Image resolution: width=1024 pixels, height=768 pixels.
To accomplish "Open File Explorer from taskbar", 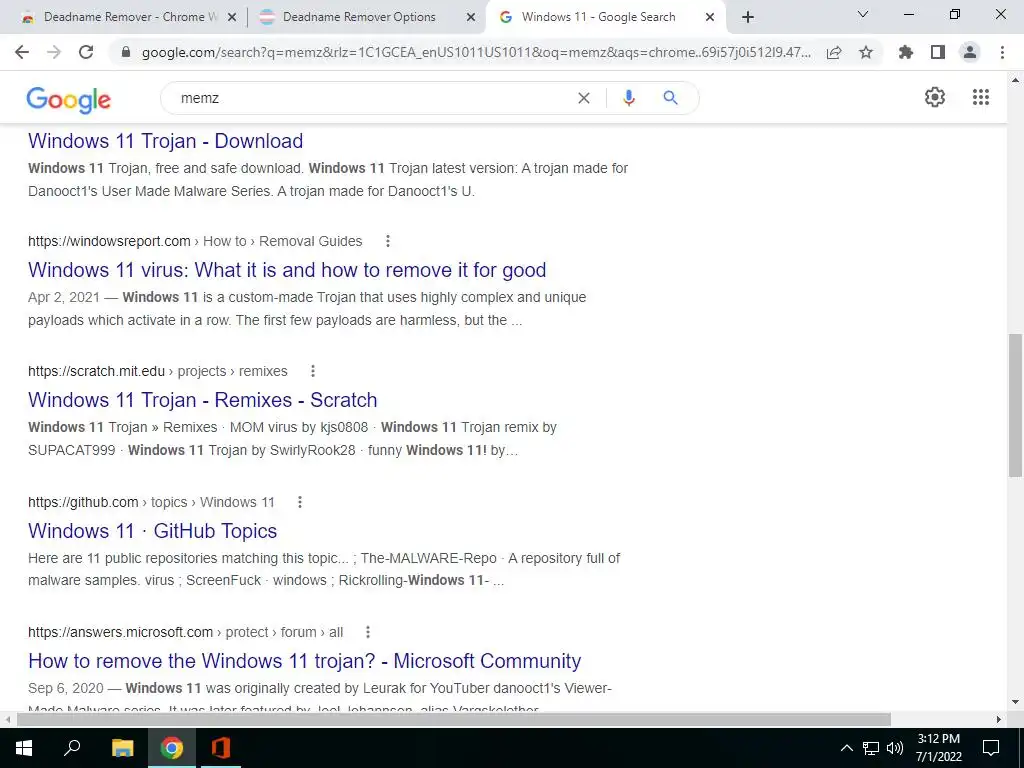I will point(122,748).
